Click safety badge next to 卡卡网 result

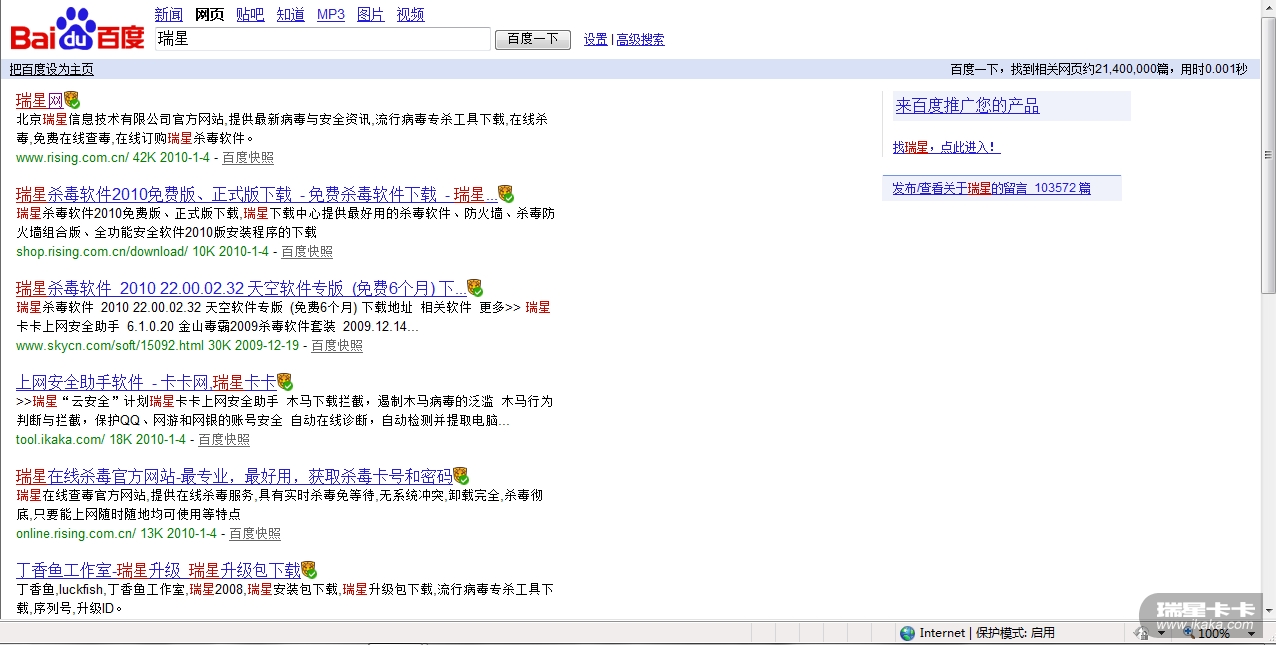(285, 382)
